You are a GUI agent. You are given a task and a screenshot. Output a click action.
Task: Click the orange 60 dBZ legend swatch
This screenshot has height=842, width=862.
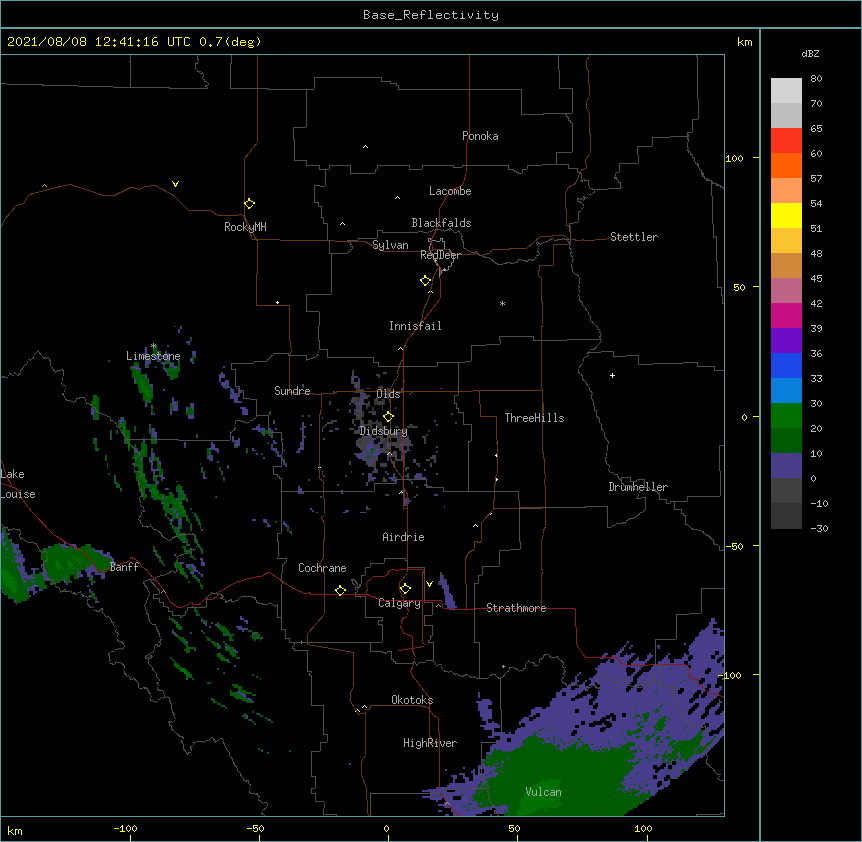pos(786,165)
